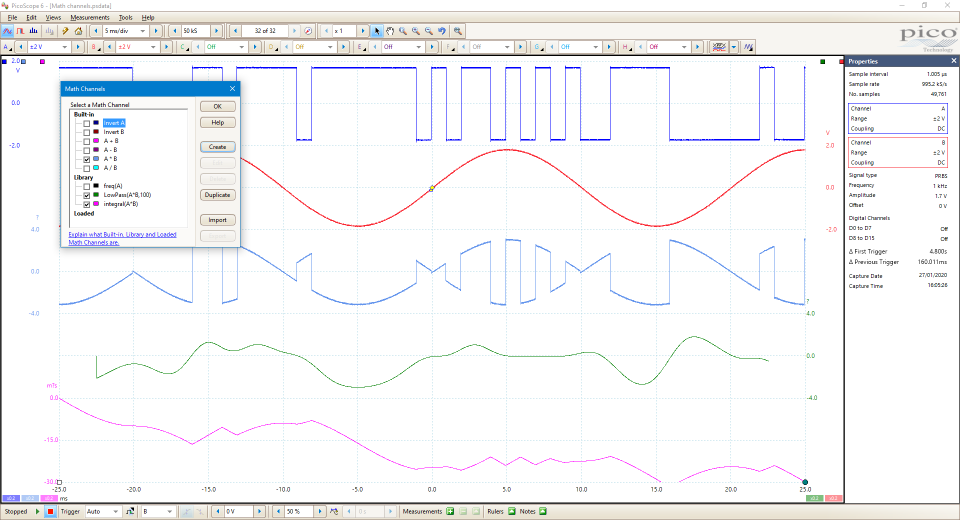Open the File menu
Screen dimensions: 960x520
click(x=12, y=18)
